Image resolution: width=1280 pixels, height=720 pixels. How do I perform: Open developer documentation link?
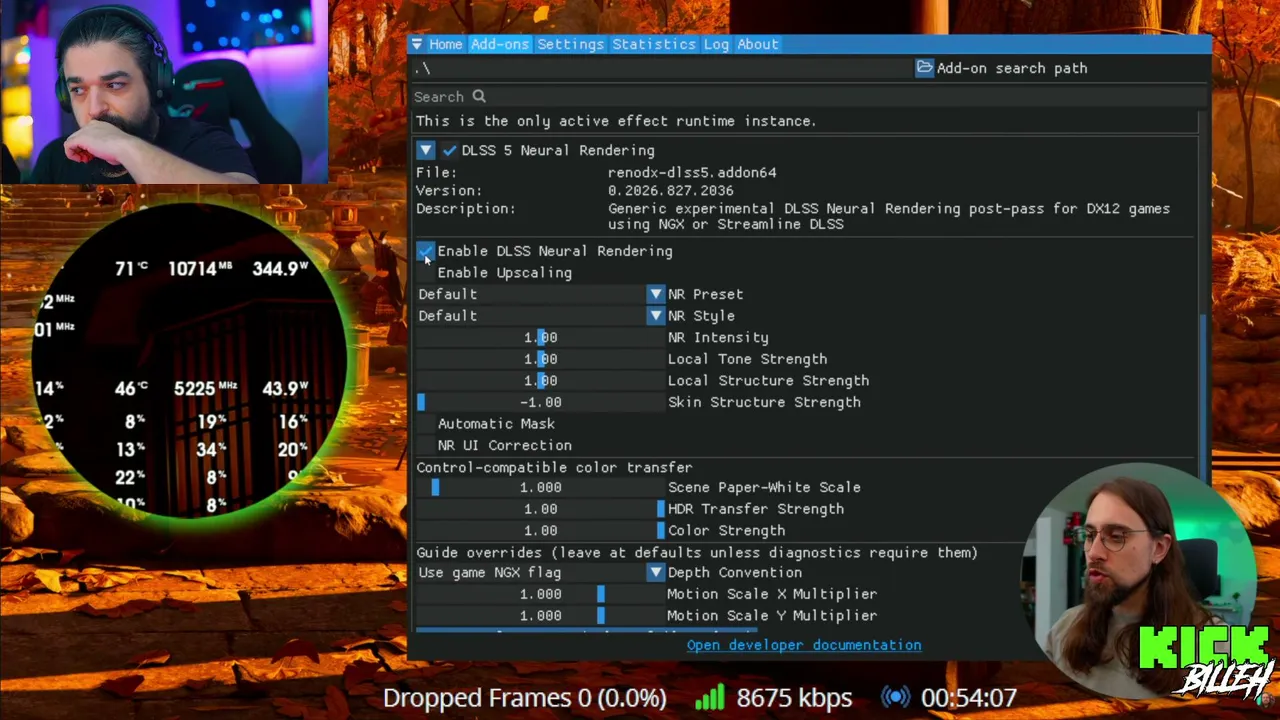[x=804, y=645]
